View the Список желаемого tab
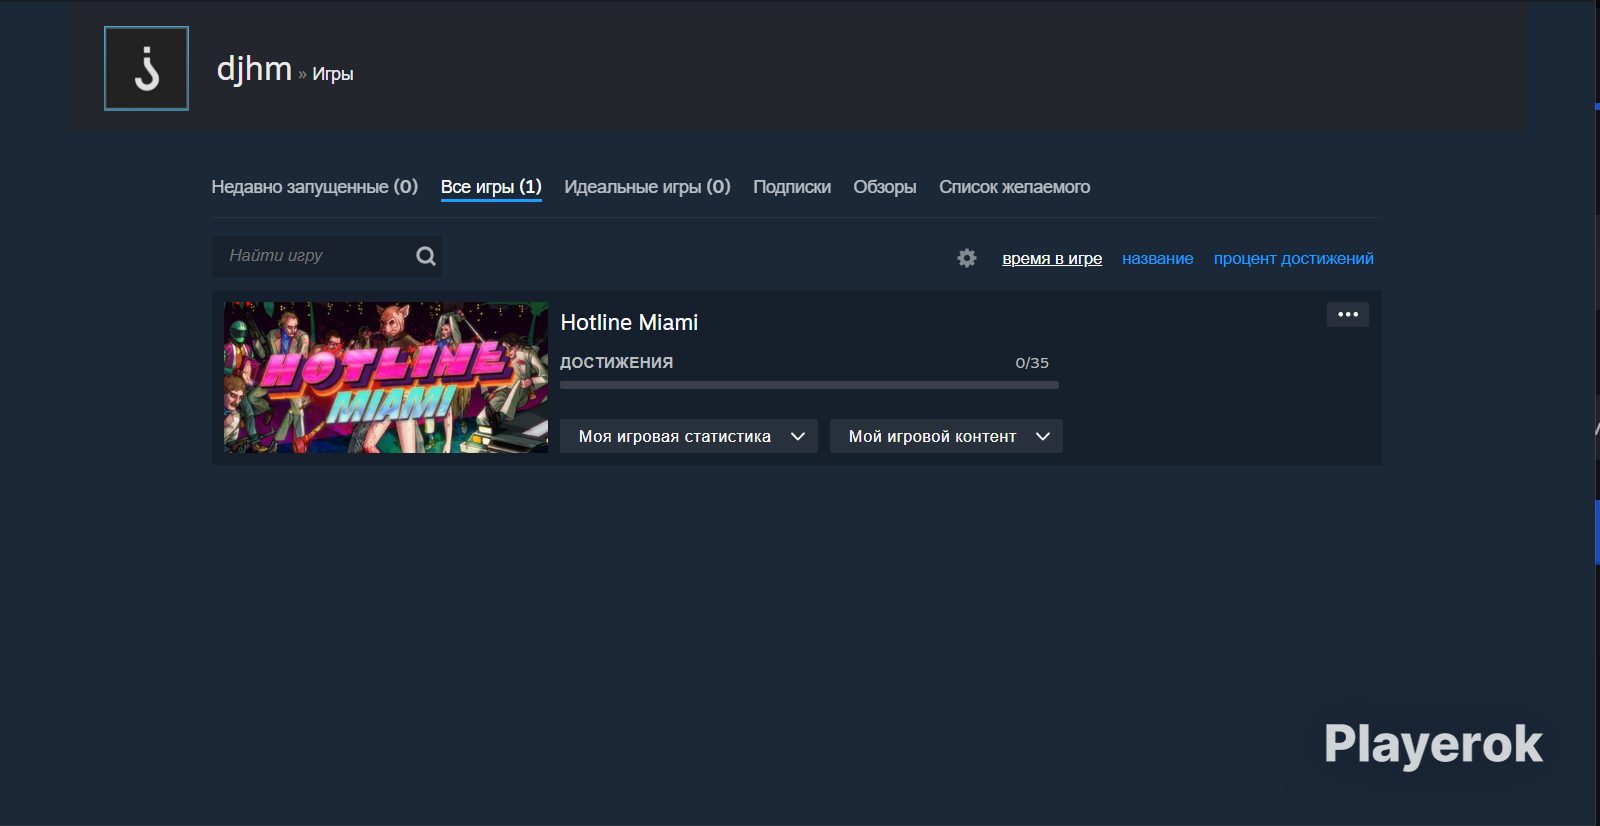Image resolution: width=1600 pixels, height=826 pixels. 1014,187
